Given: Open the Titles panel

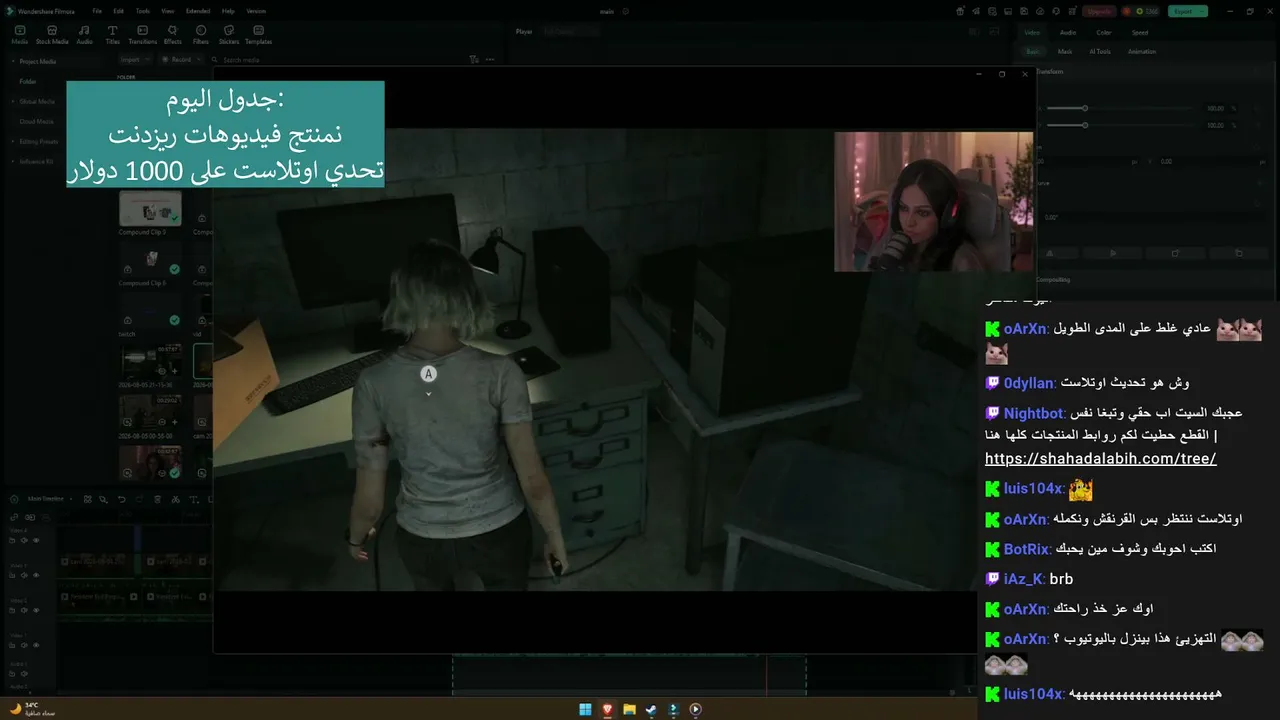Looking at the screenshot, I should tap(113, 35).
